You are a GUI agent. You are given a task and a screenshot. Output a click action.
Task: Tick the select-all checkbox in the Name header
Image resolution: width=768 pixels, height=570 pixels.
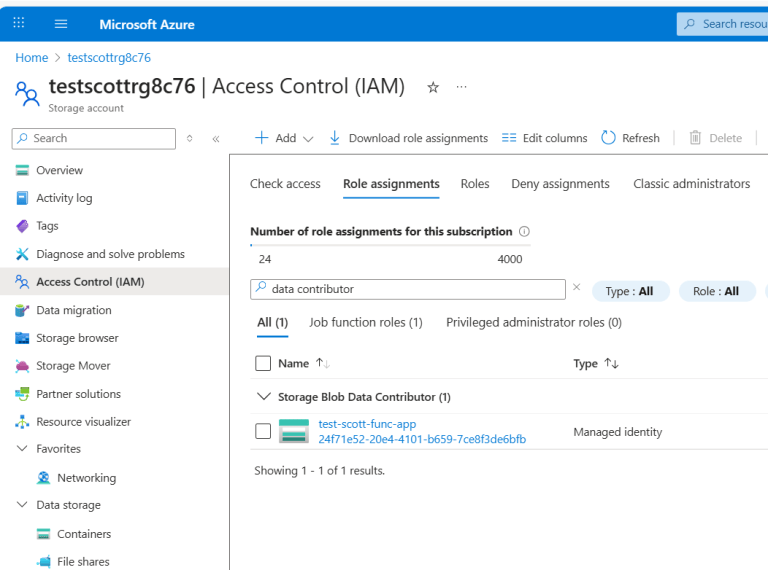click(x=263, y=363)
